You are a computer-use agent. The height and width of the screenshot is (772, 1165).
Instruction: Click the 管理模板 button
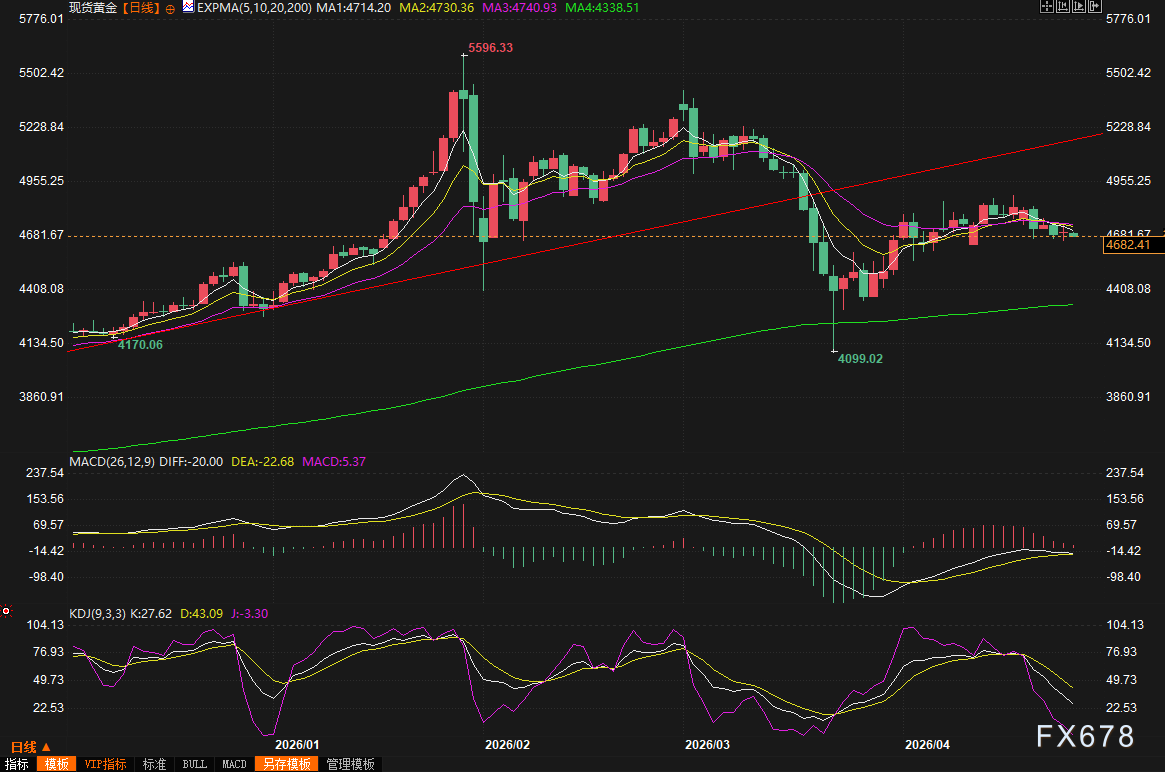click(x=350, y=763)
